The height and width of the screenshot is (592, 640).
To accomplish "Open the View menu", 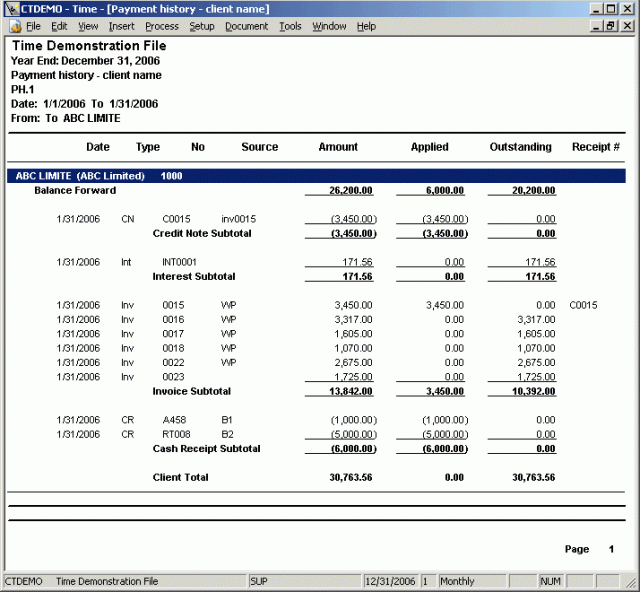I will 88,26.
